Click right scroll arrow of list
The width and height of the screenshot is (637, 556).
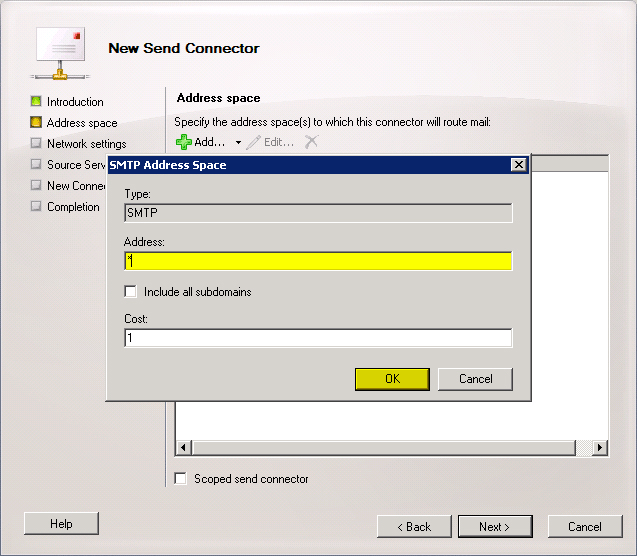pos(600,448)
